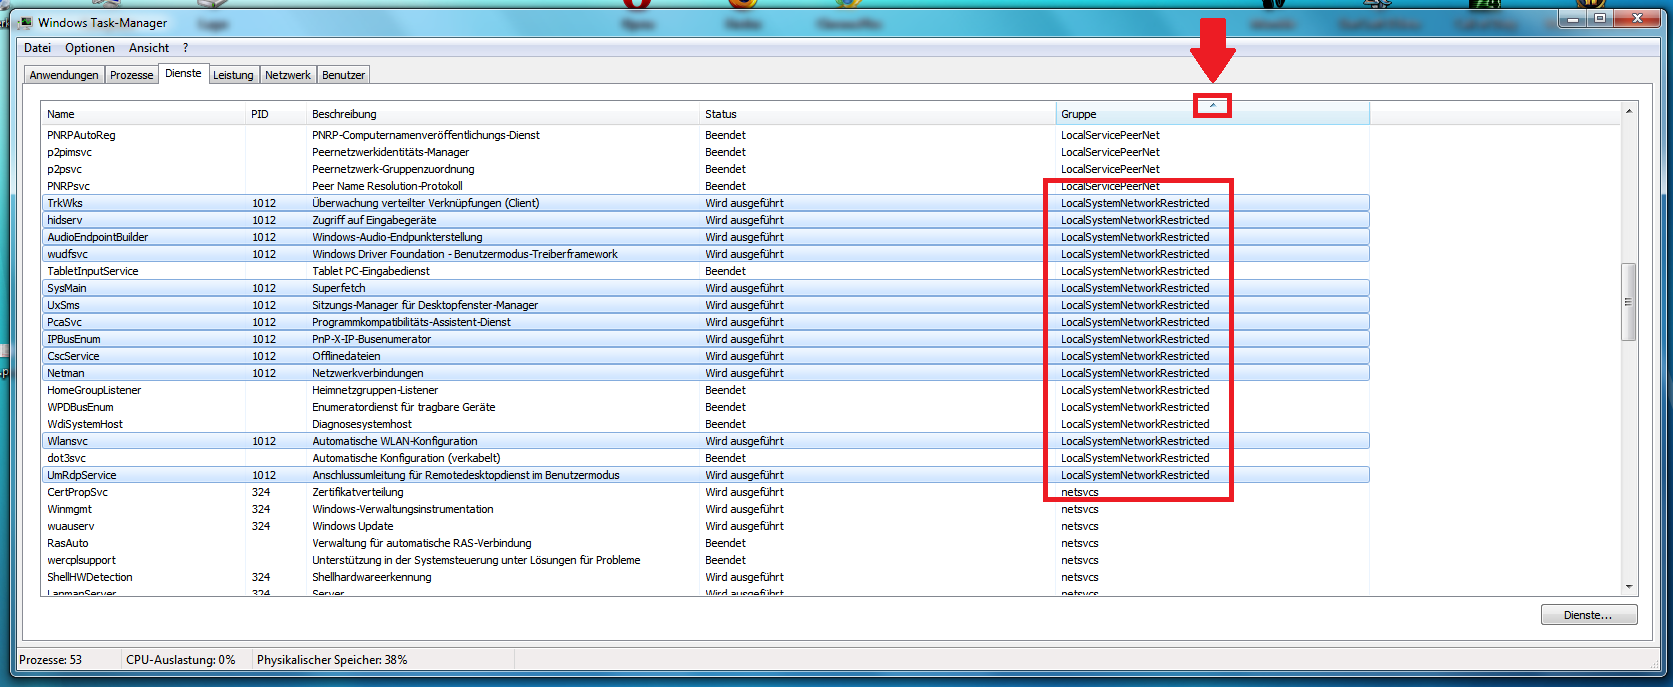Image resolution: width=1673 pixels, height=687 pixels.
Task: Select the Peernetzwerk-Gruppenzuordnung description
Action: [x=393, y=169]
